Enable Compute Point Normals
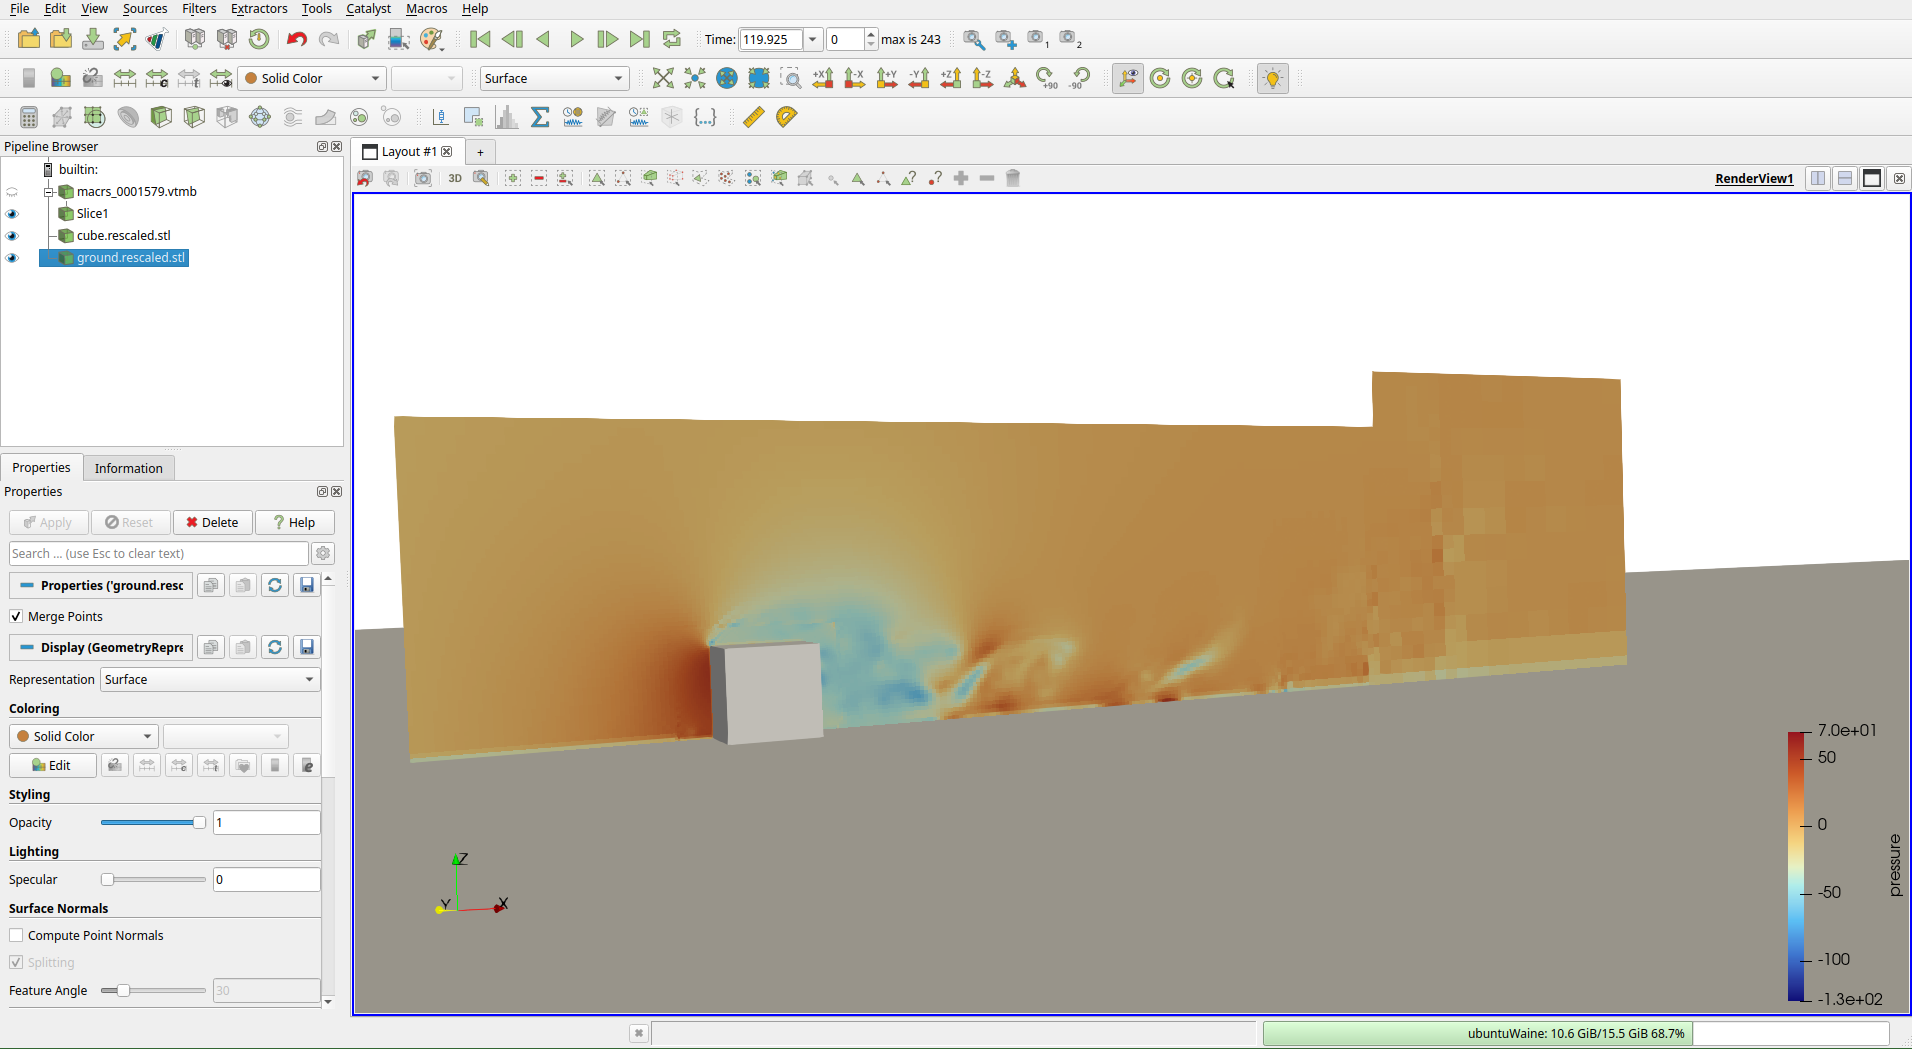 [16, 935]
